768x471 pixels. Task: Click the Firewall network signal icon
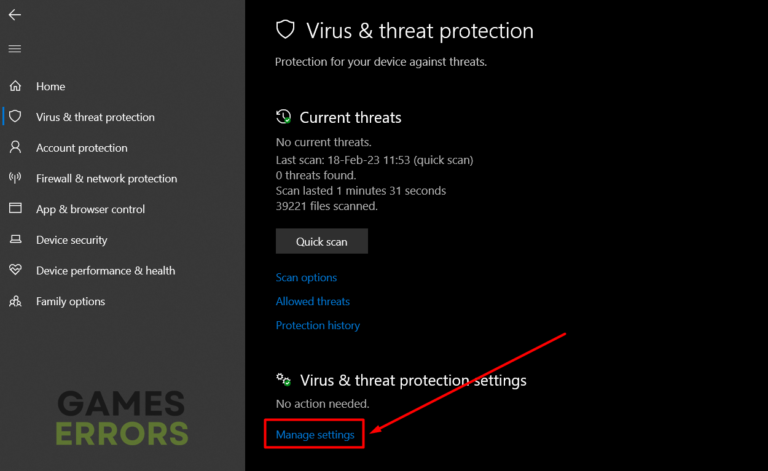tap(15, 178)
